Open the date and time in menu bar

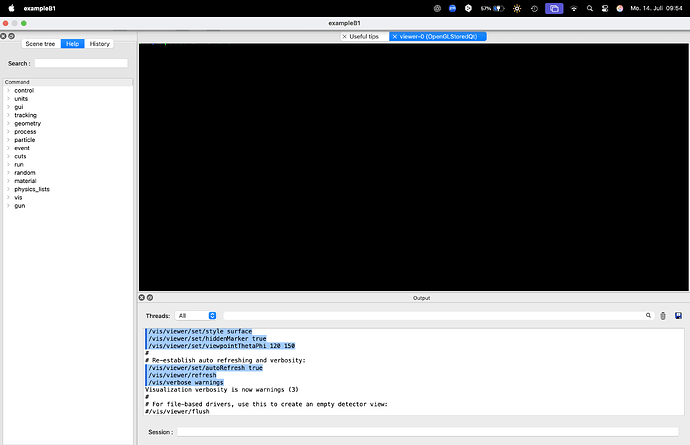[656, 8]
